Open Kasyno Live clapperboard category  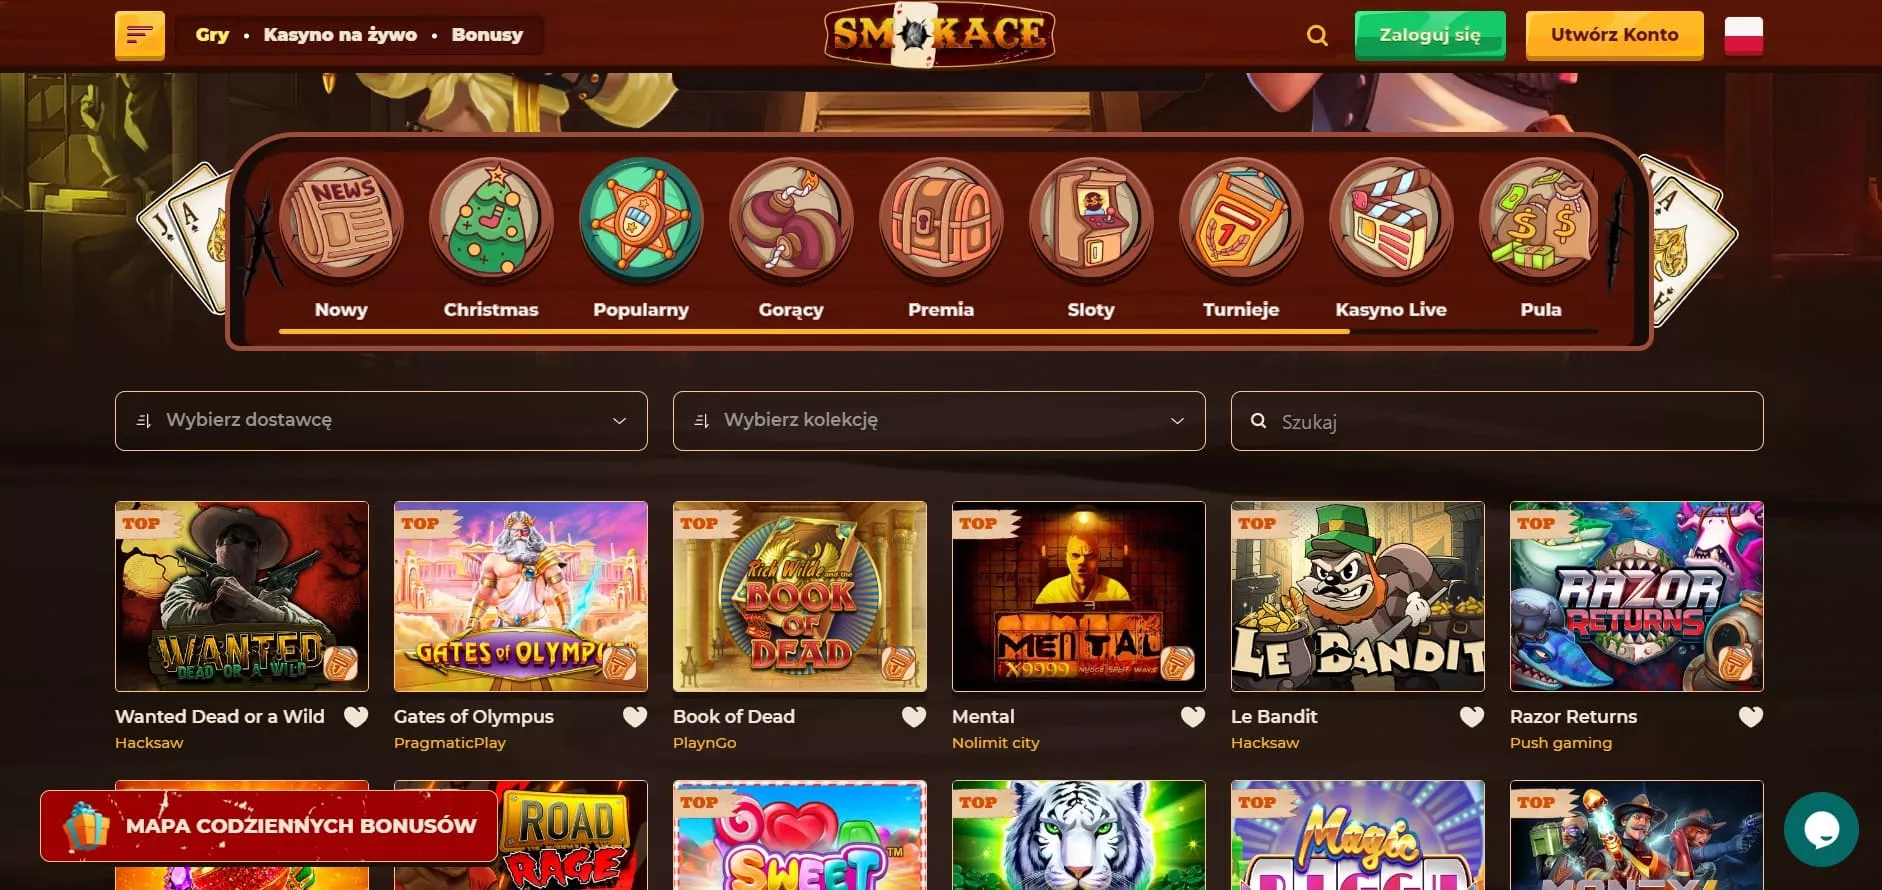(1391, 220)
